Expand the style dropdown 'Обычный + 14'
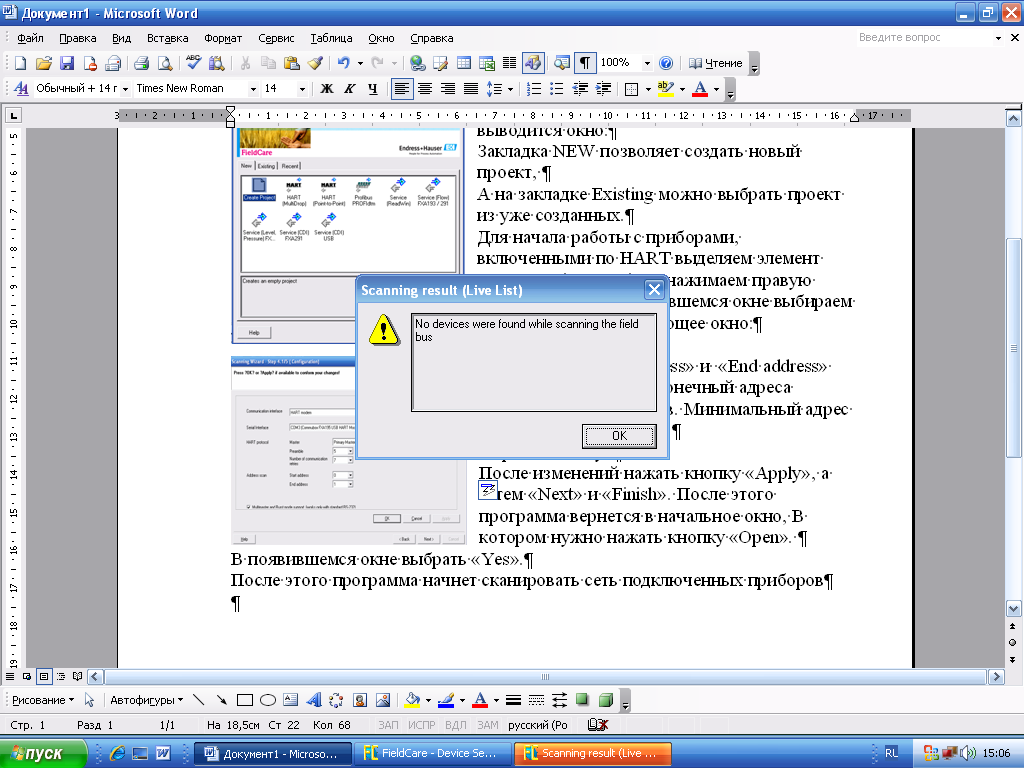 [x=125, y=88]
